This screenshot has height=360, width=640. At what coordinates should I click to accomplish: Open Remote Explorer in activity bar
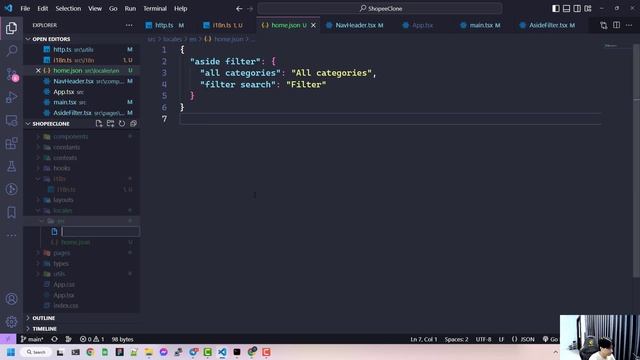pyautogui.click(x=11, y=120)
